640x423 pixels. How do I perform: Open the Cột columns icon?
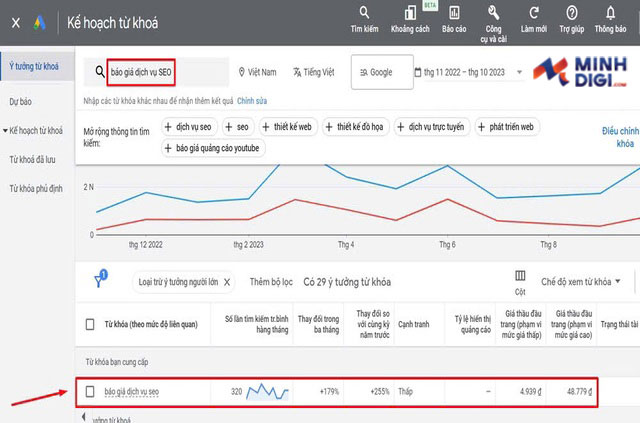tap(520, 276)
